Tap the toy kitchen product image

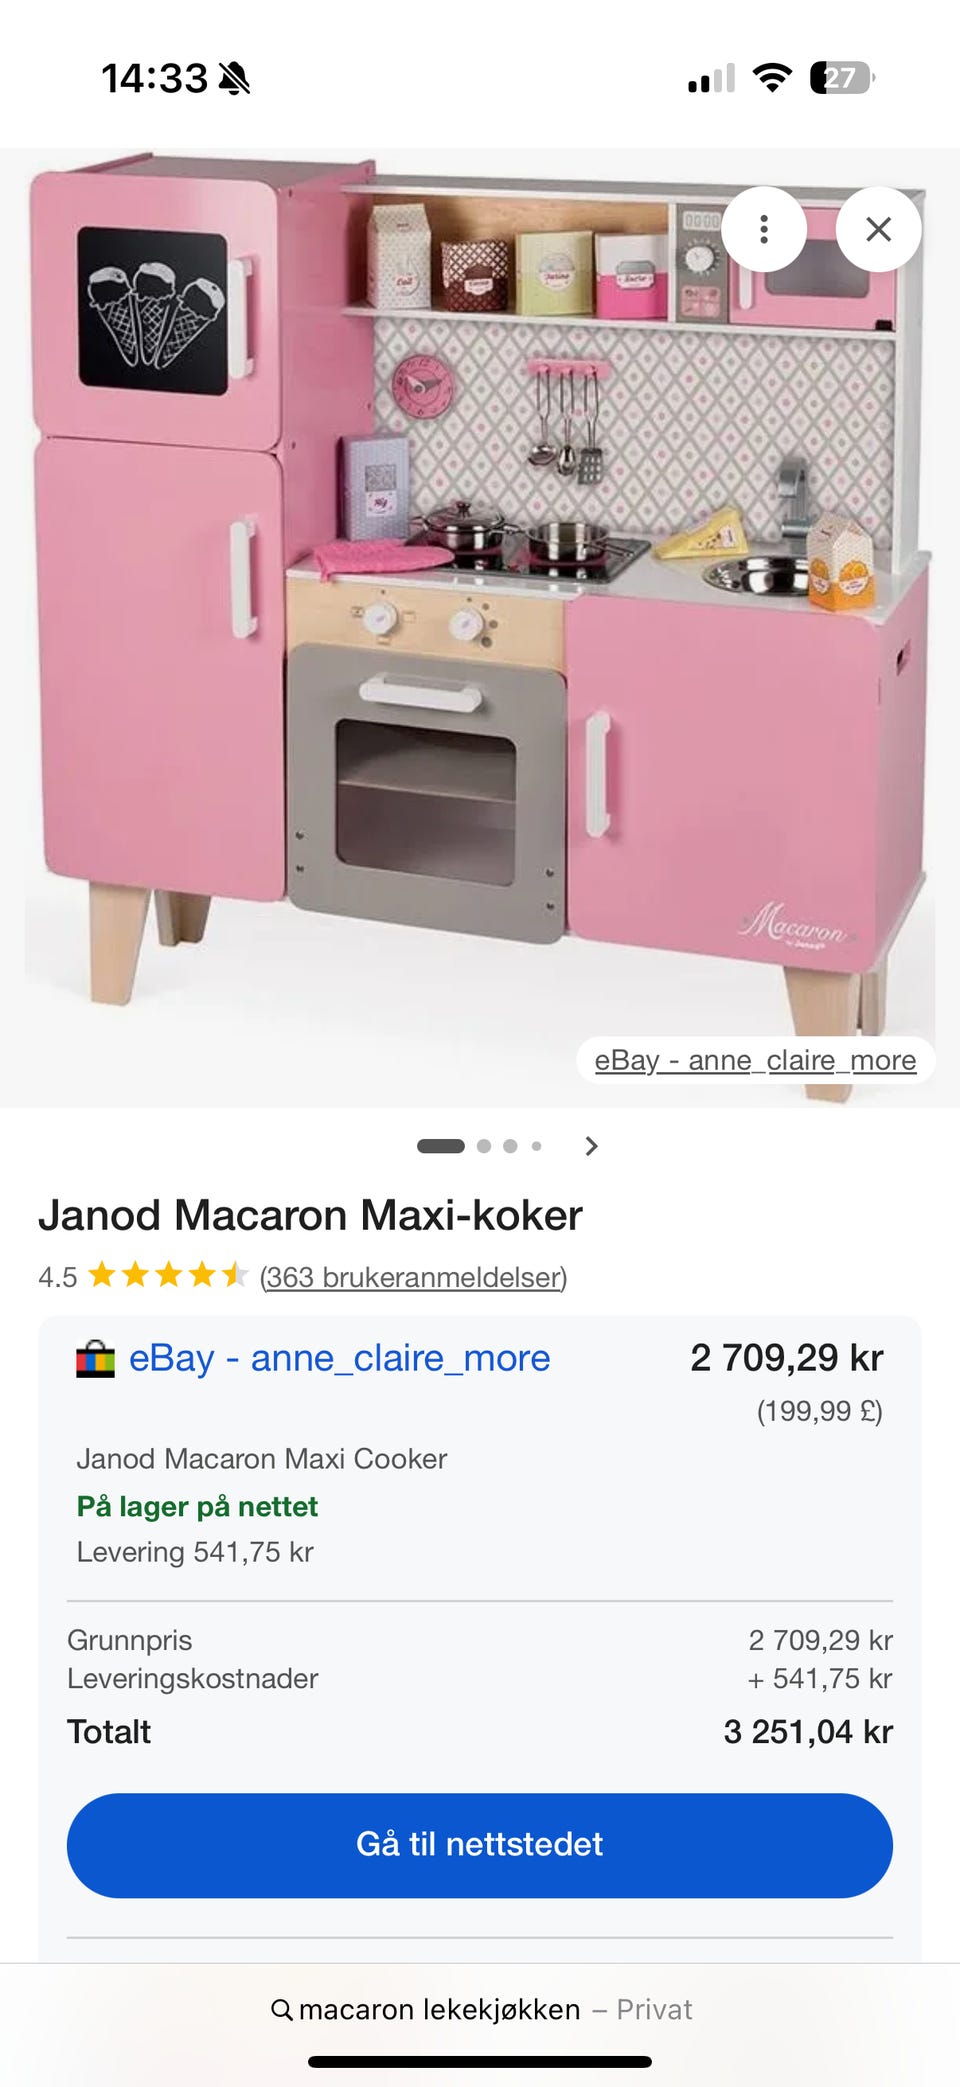coord(480,628)
